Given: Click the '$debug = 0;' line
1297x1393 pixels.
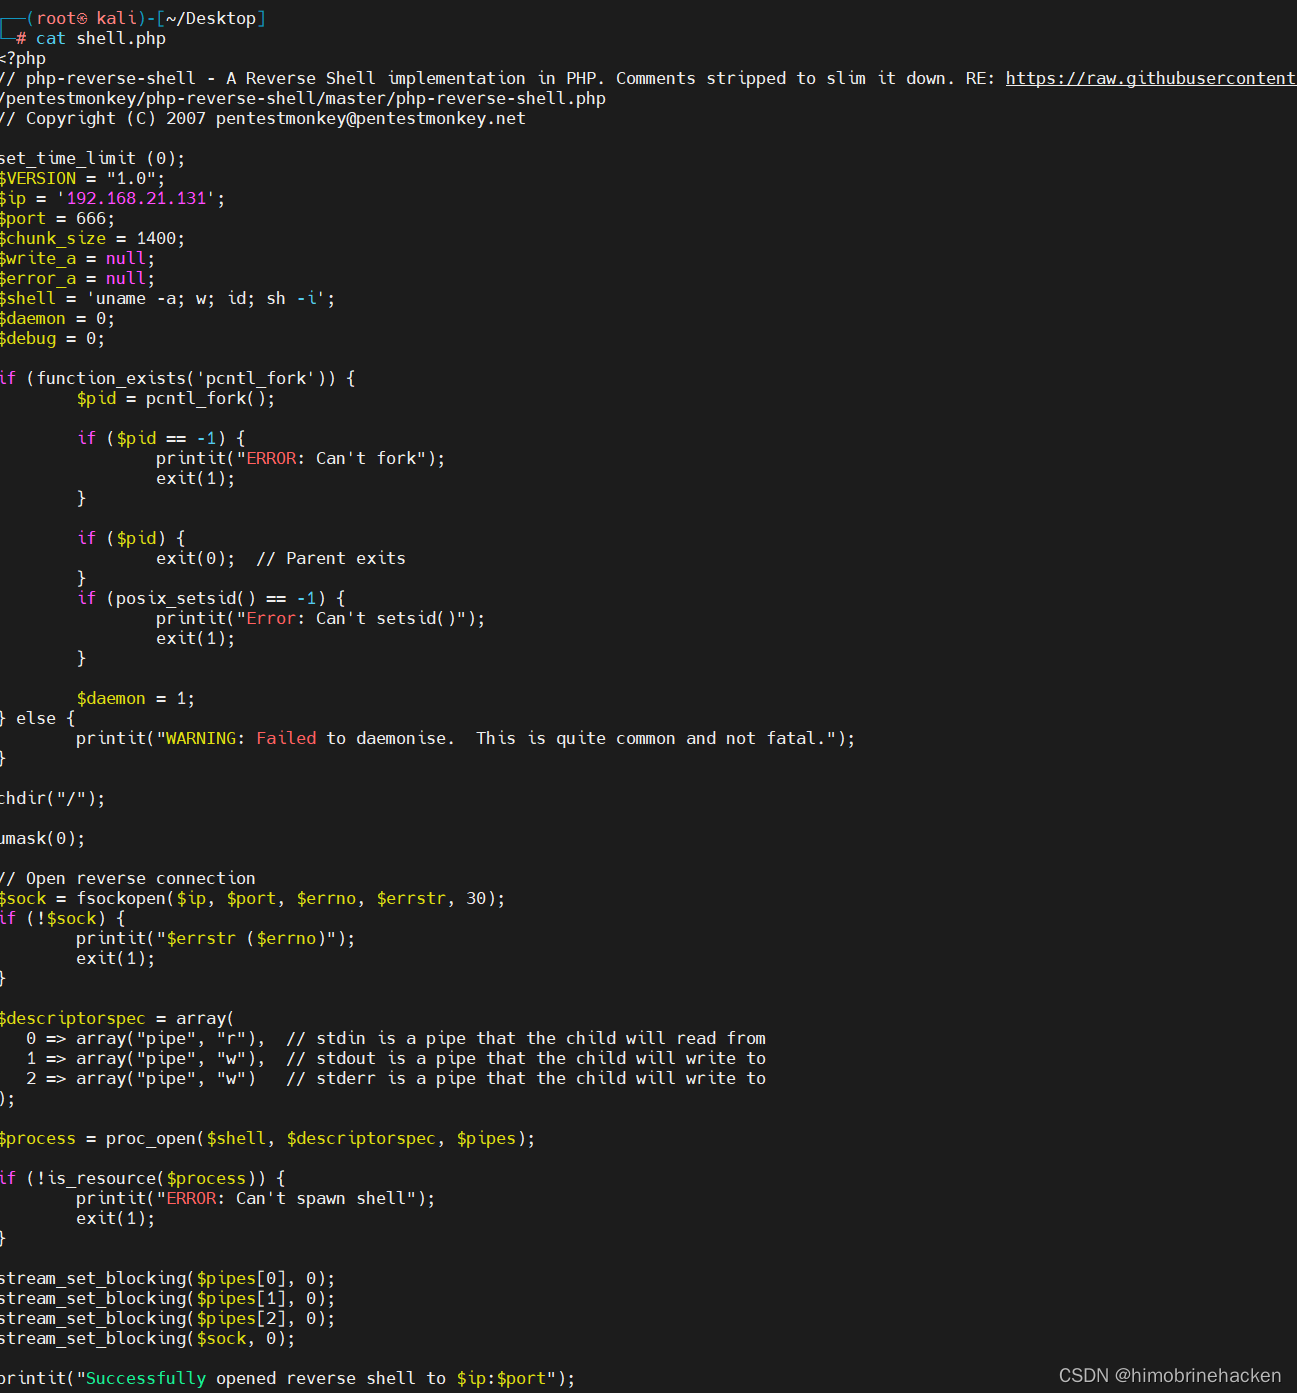Looking at the screenshot, I should tap(52, 338).
